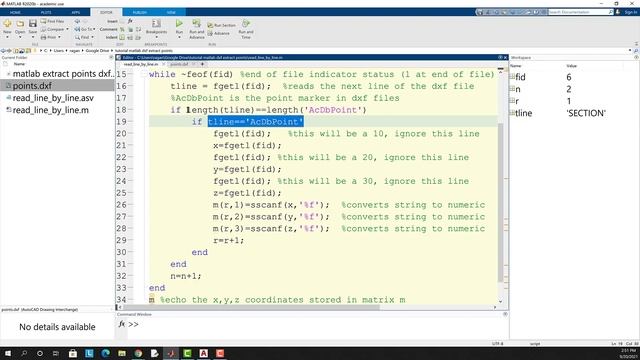Click the editor horizontal scrollbar
The image size is (640, 360).
coord(251,307)
